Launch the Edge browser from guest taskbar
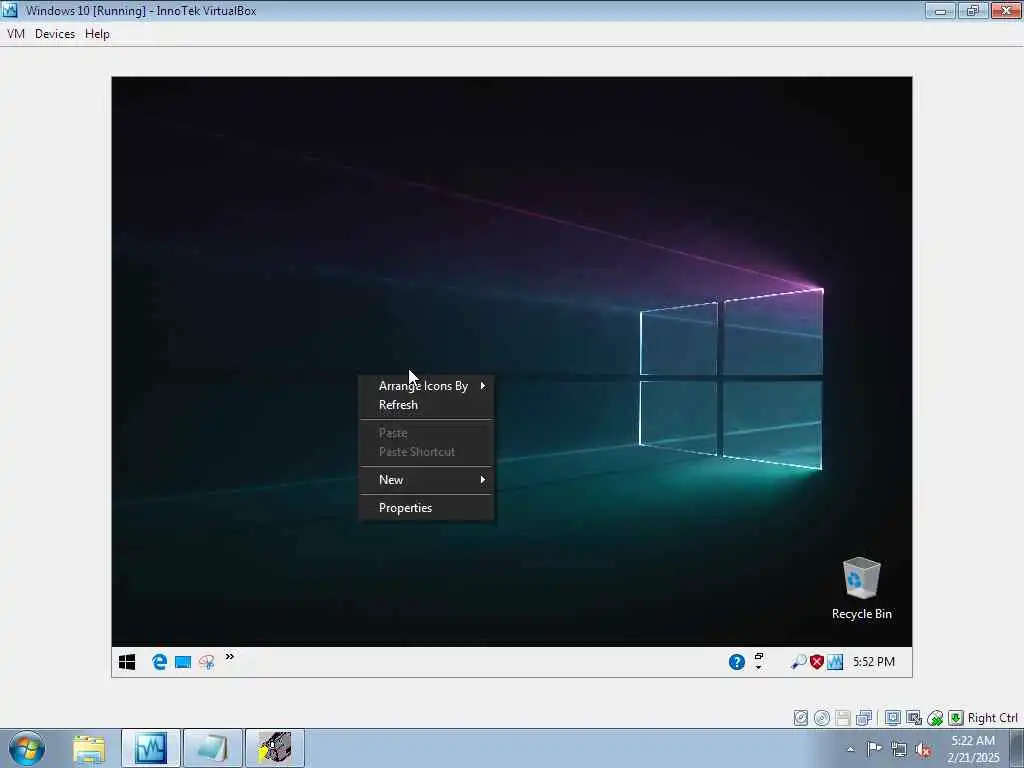Viewport: 1024px width, 768px height. (159, 662)
